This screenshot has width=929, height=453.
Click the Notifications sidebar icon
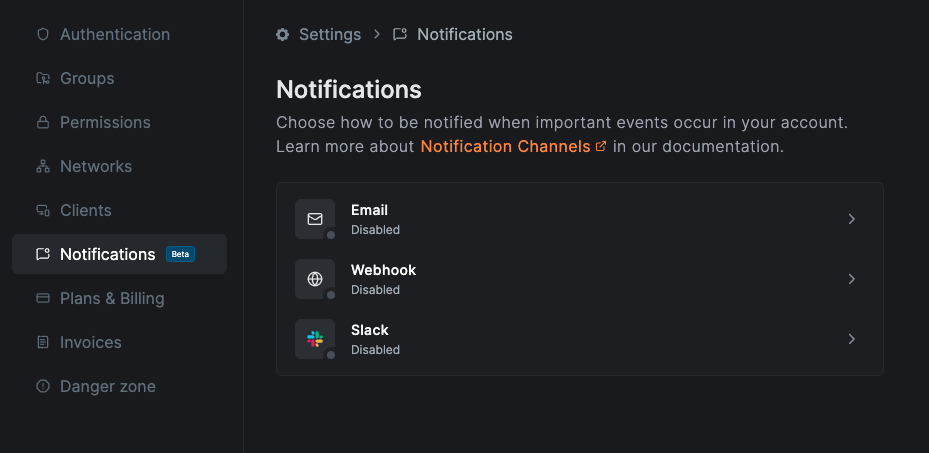click(x=43, y=254)
